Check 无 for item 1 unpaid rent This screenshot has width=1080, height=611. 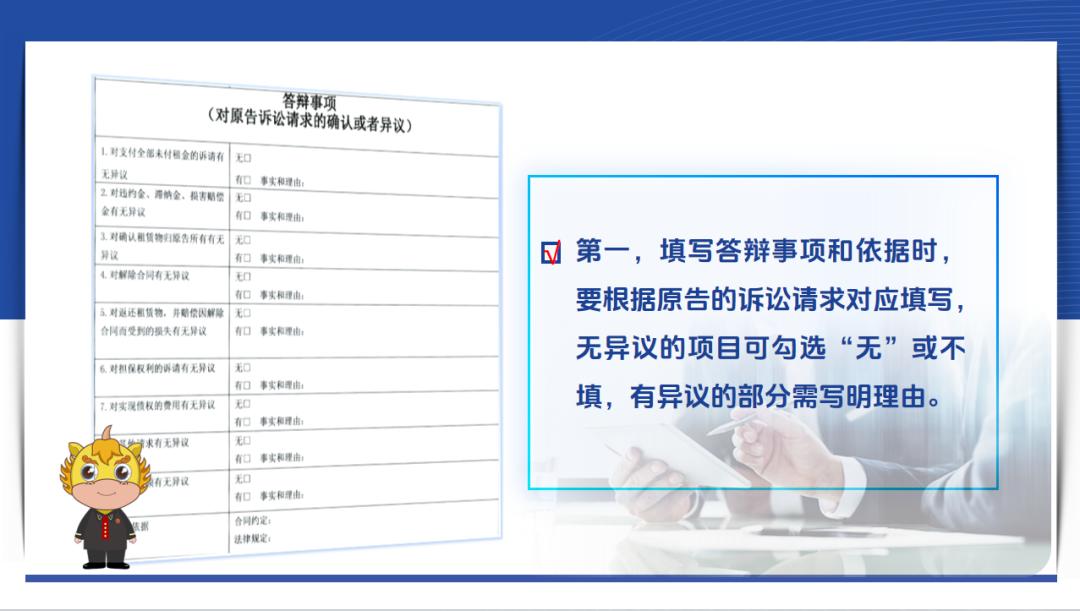[247, 159]
